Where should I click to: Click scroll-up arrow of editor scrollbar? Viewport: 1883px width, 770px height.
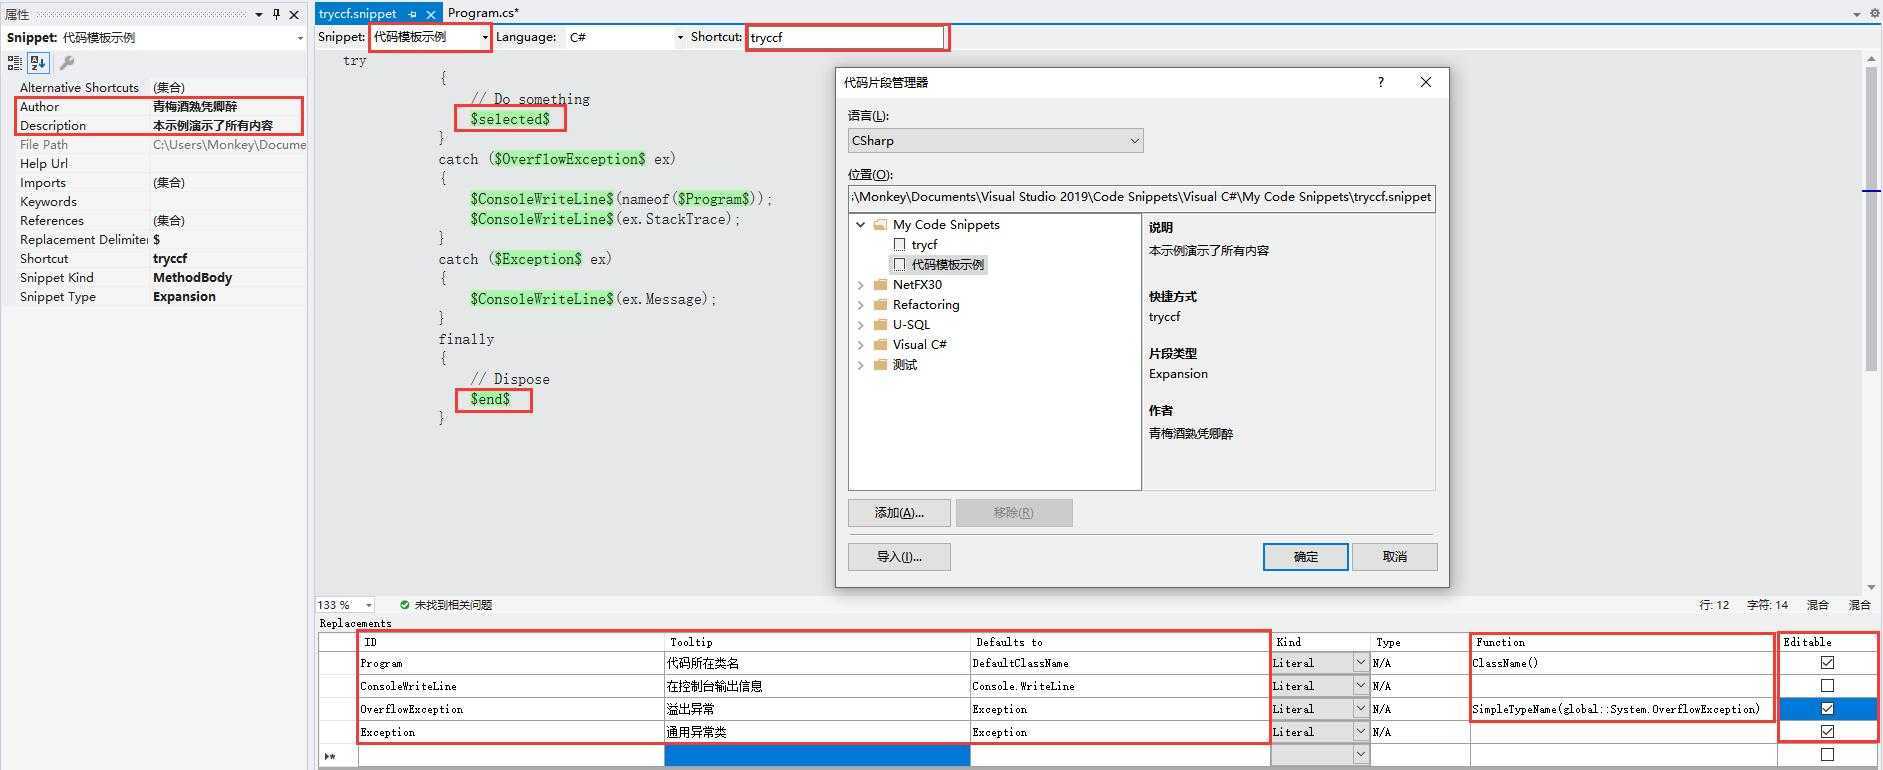(x=1871, y=59)
